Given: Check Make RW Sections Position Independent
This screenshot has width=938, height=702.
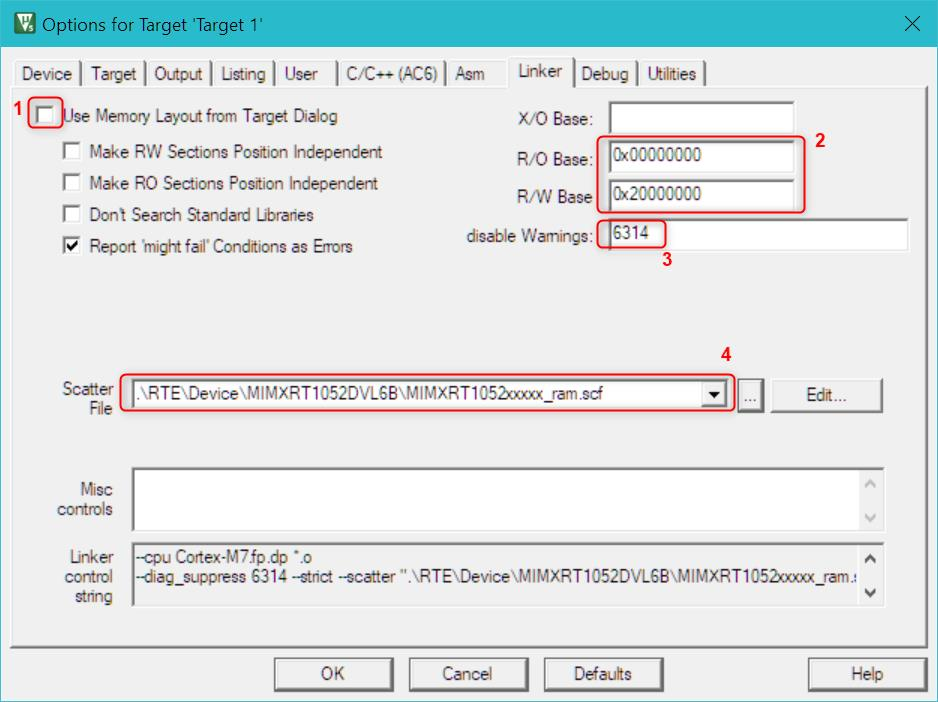Looking at the screenshot, I should [x=72, y=150].
